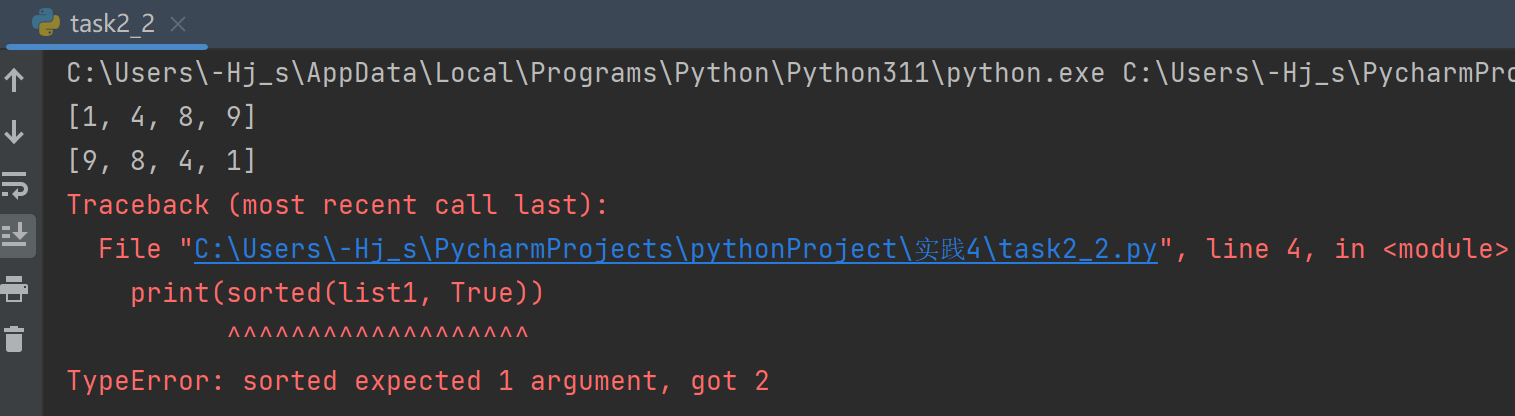The width and height of the screenshot is (1515, 416).
Task: Click the printer icon to print output
Action: tap(15, 289)
